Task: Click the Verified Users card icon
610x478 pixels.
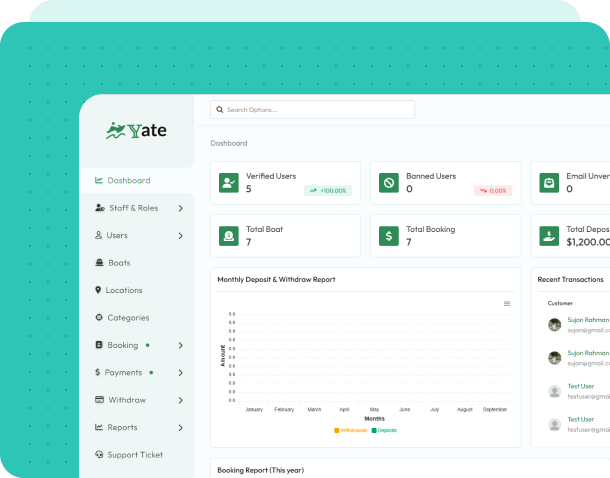Action: point(229,183)
